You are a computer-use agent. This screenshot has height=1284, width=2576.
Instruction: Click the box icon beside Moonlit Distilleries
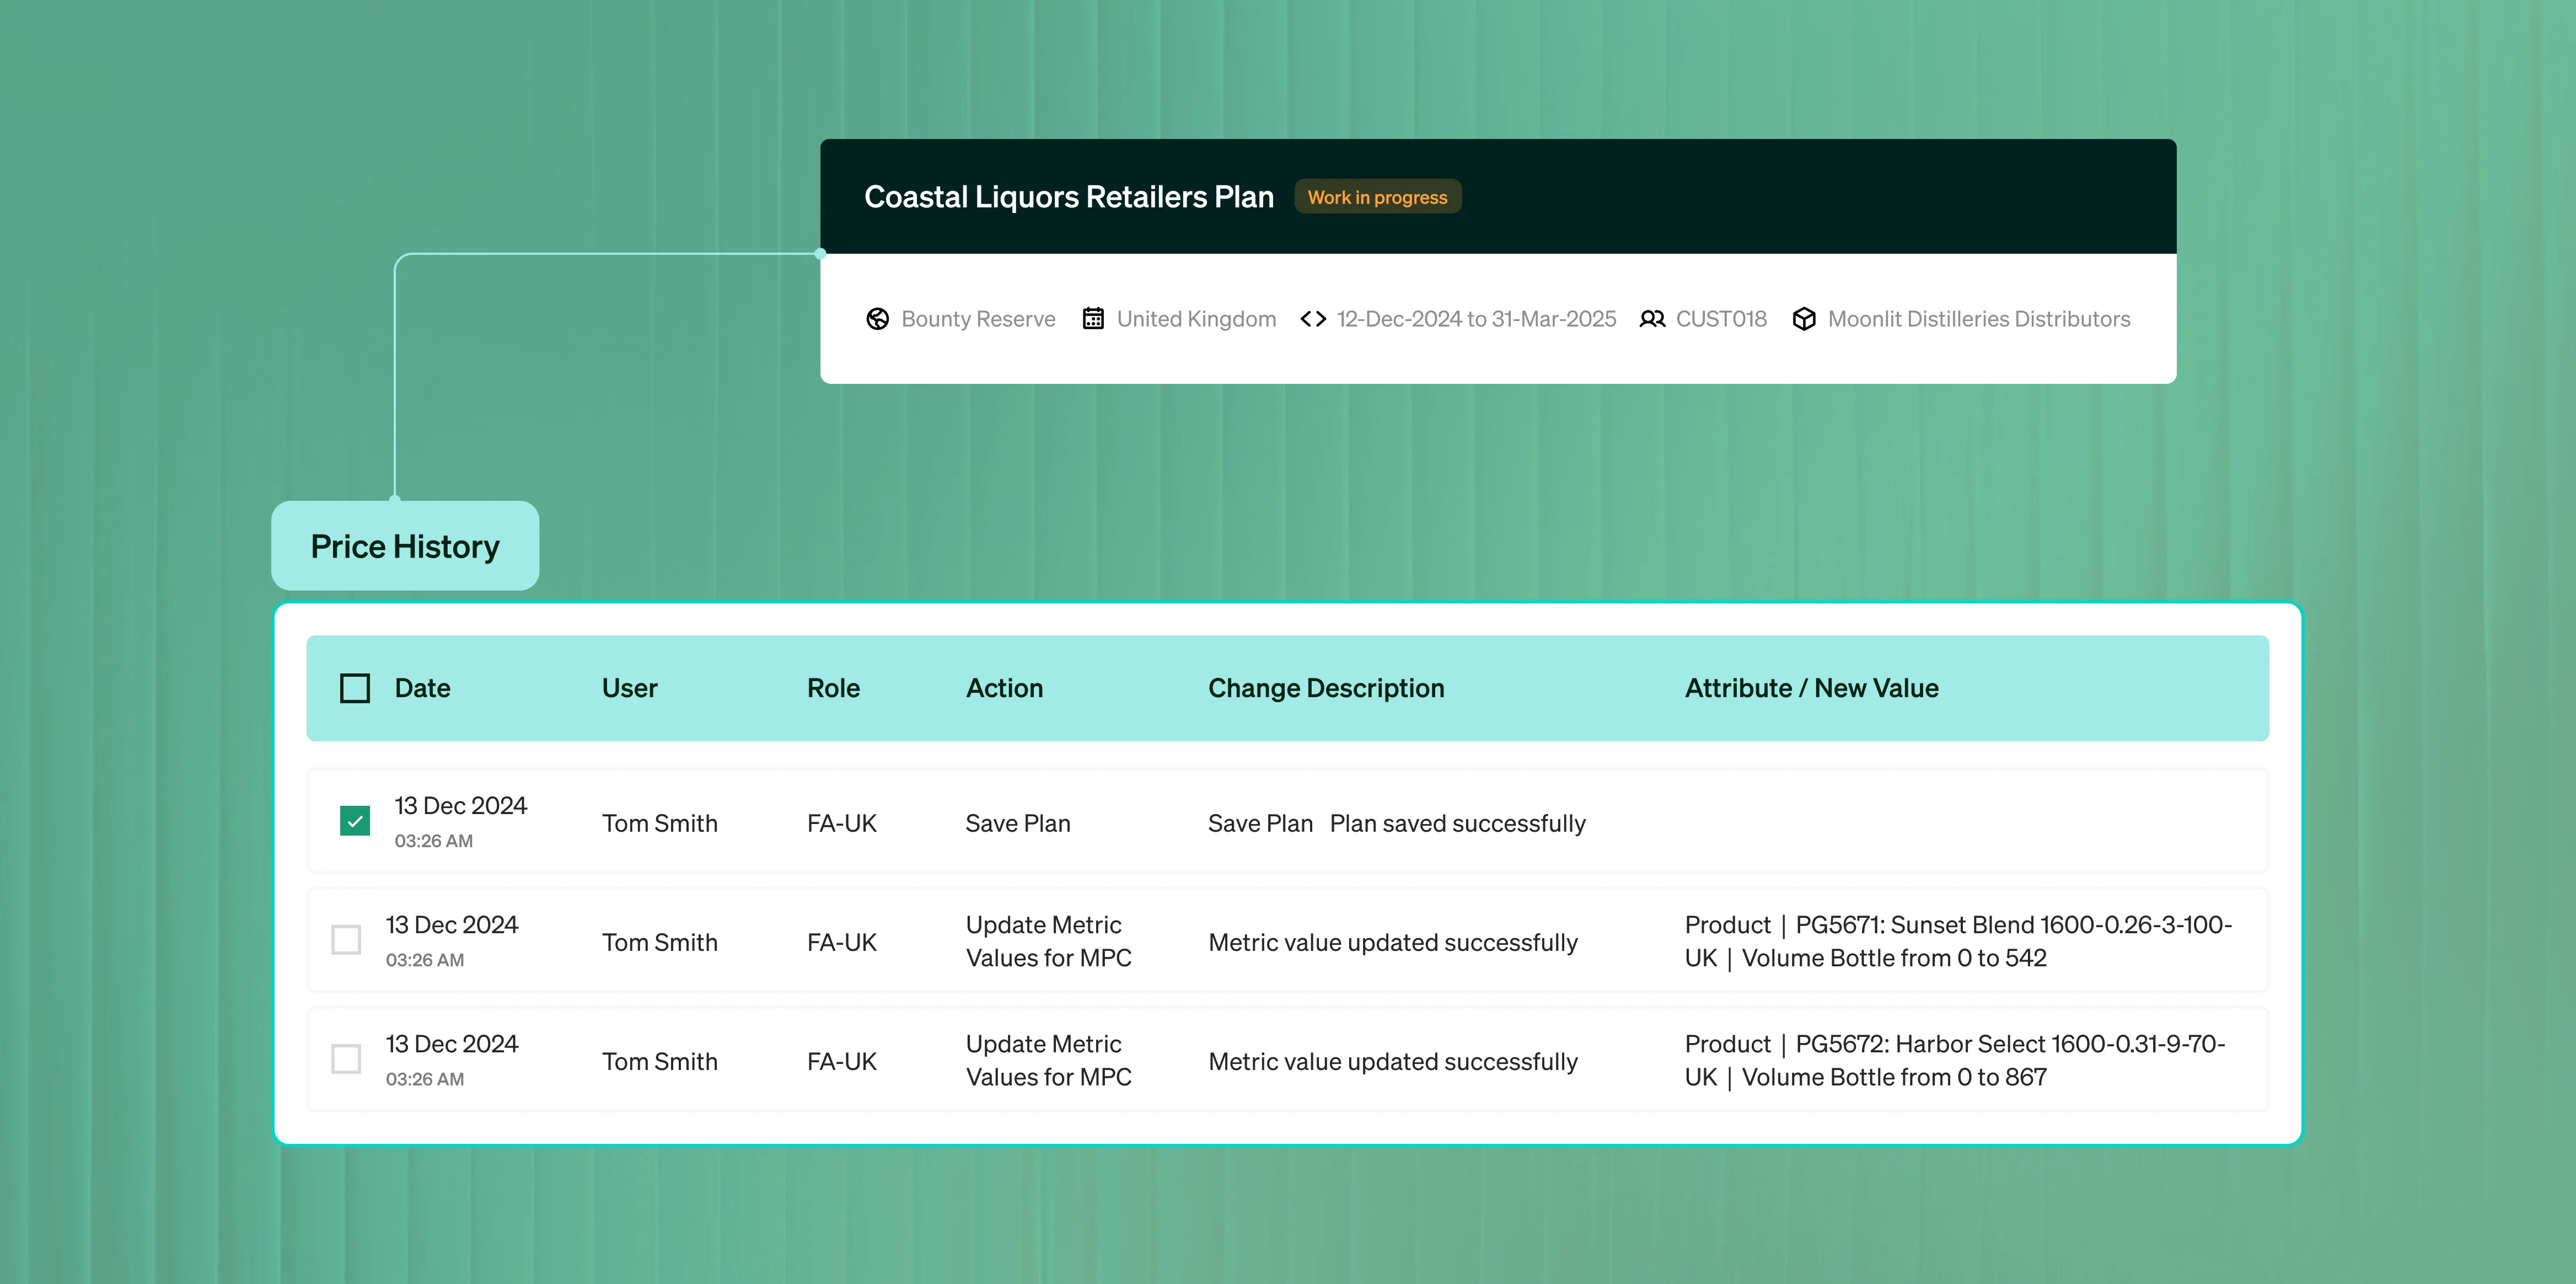[x=1804, y=319]
